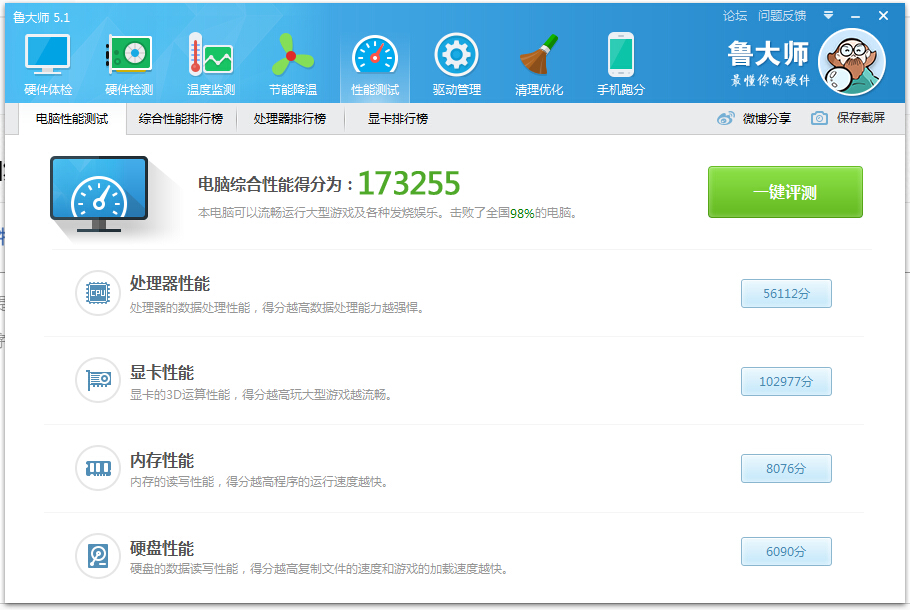
Task: Switch to 处理器排行榜 tab
Action: point(290,119)
